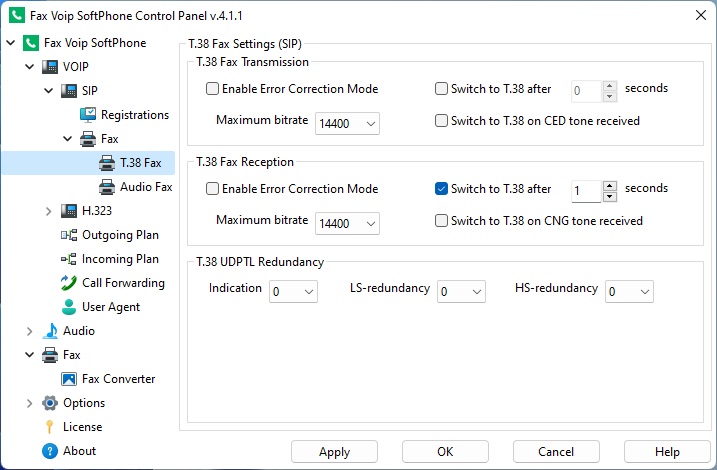Collapse the Fax Voip SoftPhone root node
The height and width of the screenshot is (470, 717).
11,43
